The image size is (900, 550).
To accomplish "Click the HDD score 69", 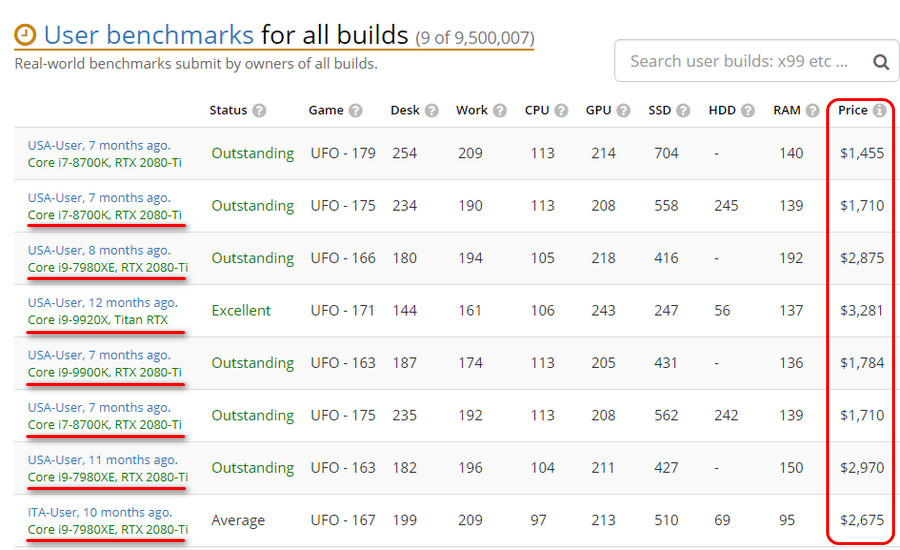I will 722,520.
